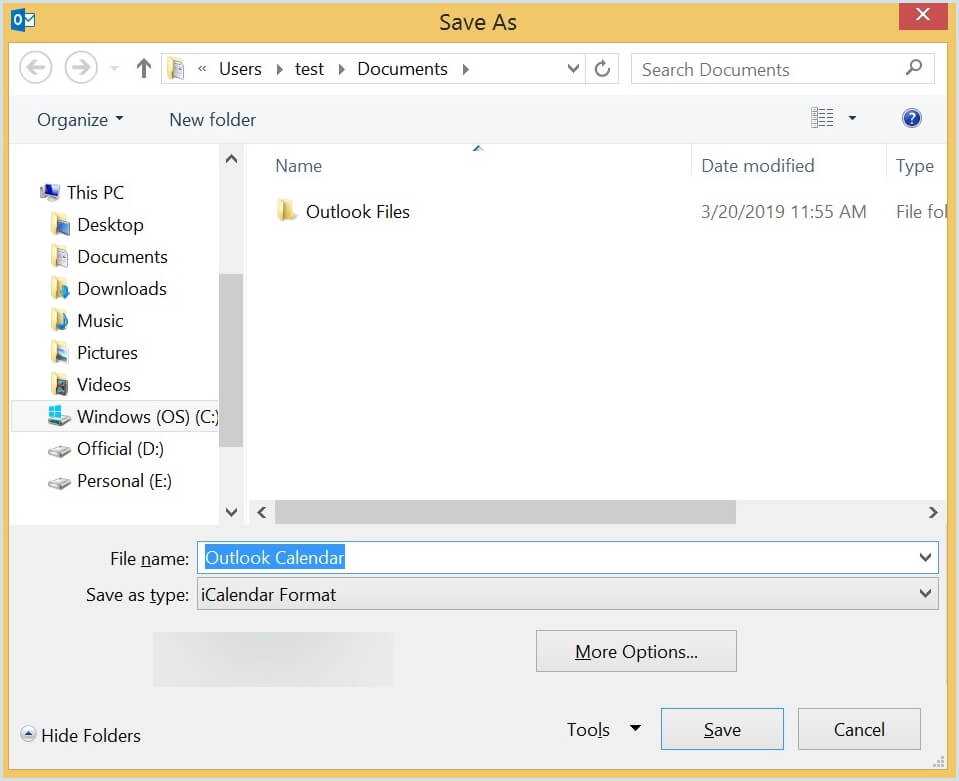The image size is (959, 781).
Task: Click the Save button
Action: pos(721,729)
